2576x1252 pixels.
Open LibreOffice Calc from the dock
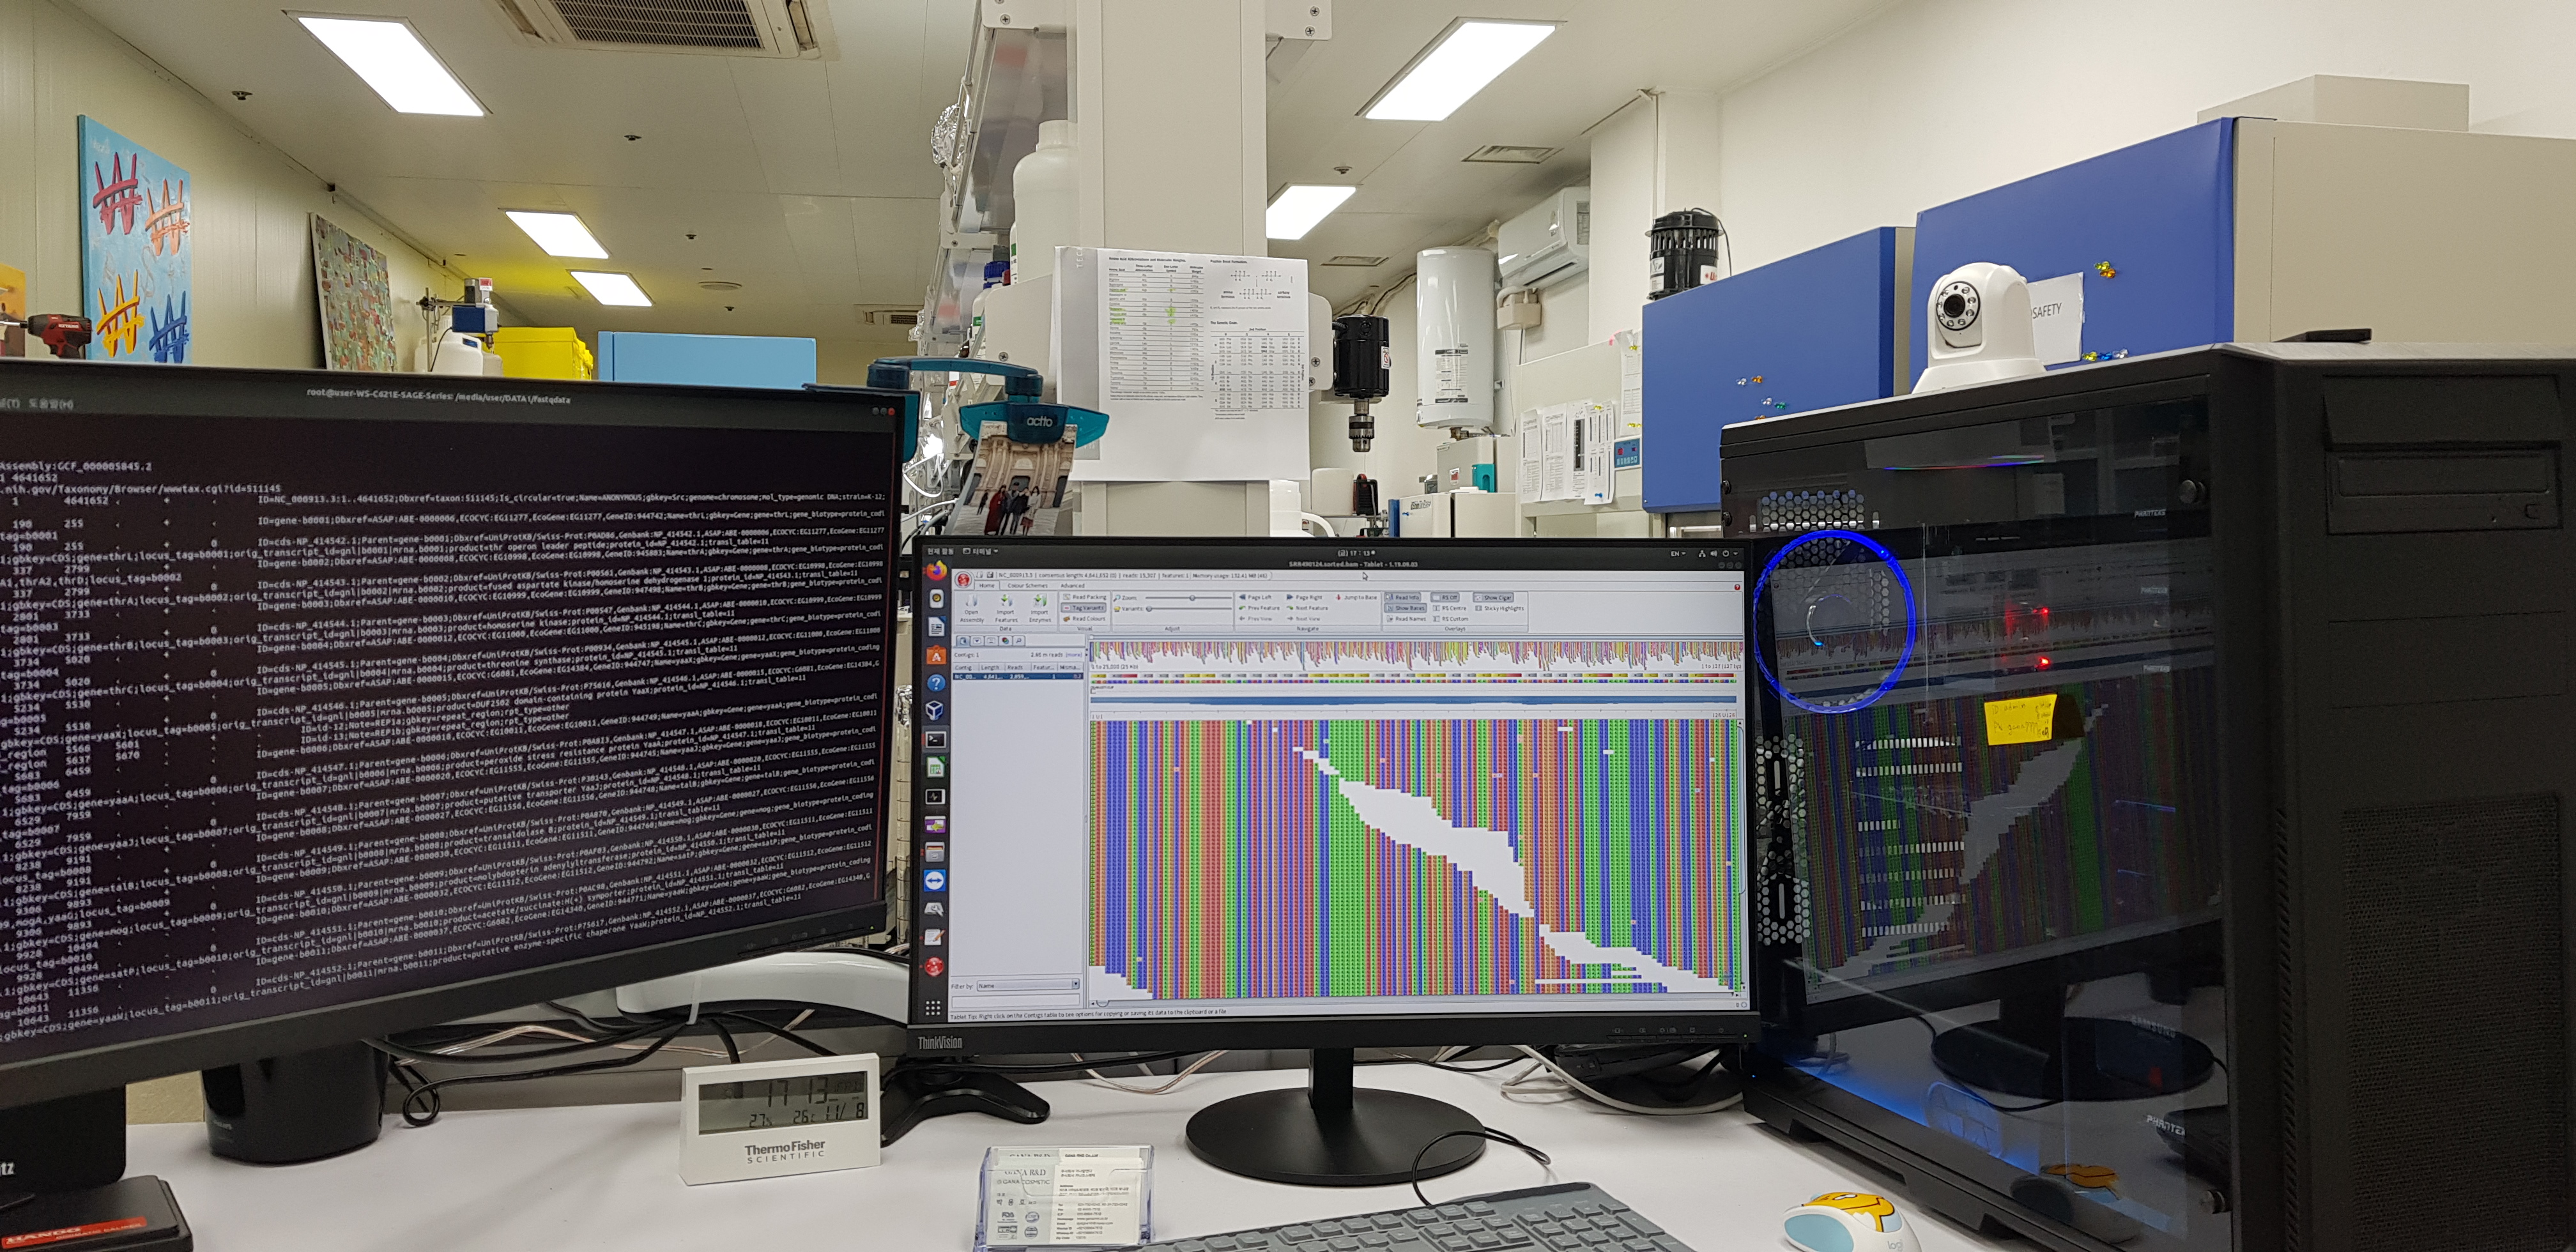coord(935,768)
